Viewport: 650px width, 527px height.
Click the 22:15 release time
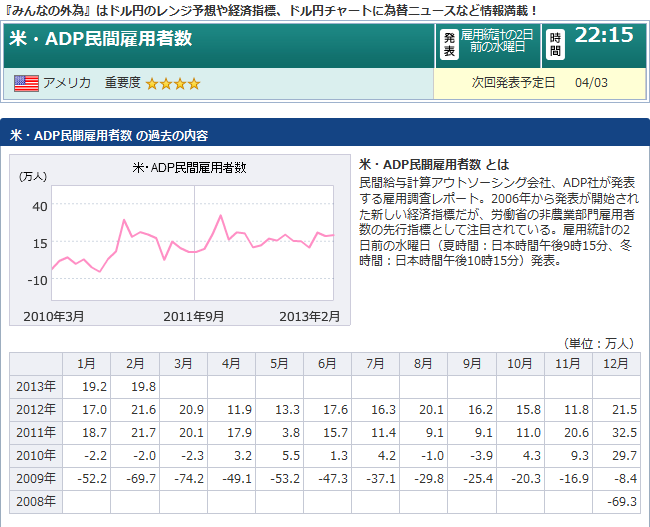coord(604,37)
